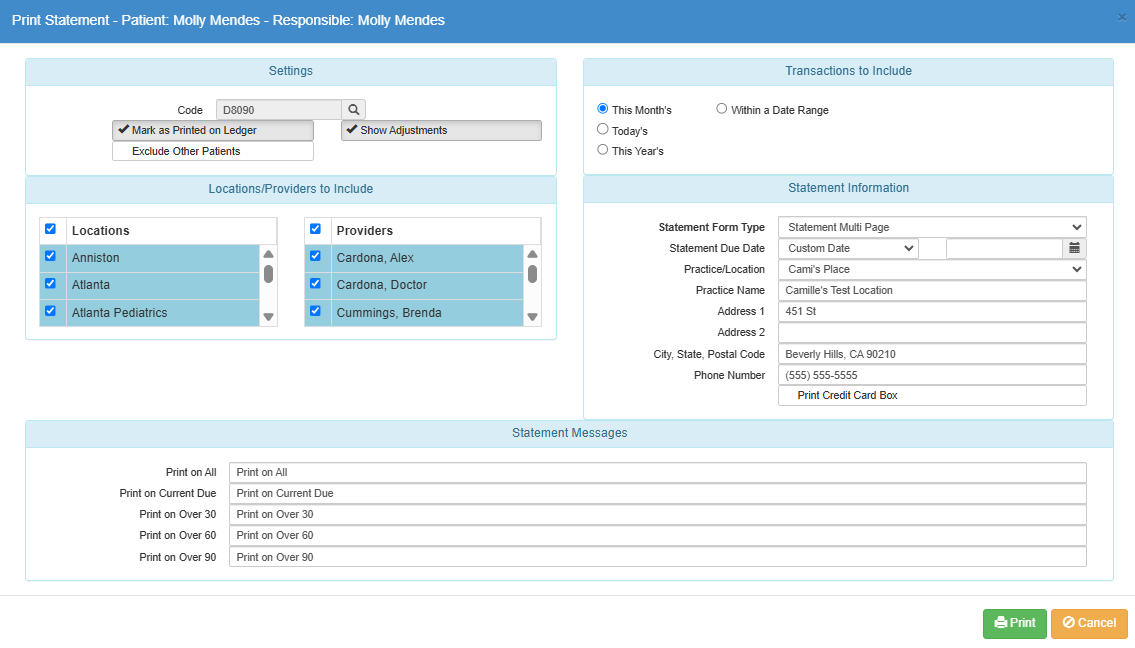Uncheck Atlanta Pediatrics location

coord(50,311)
